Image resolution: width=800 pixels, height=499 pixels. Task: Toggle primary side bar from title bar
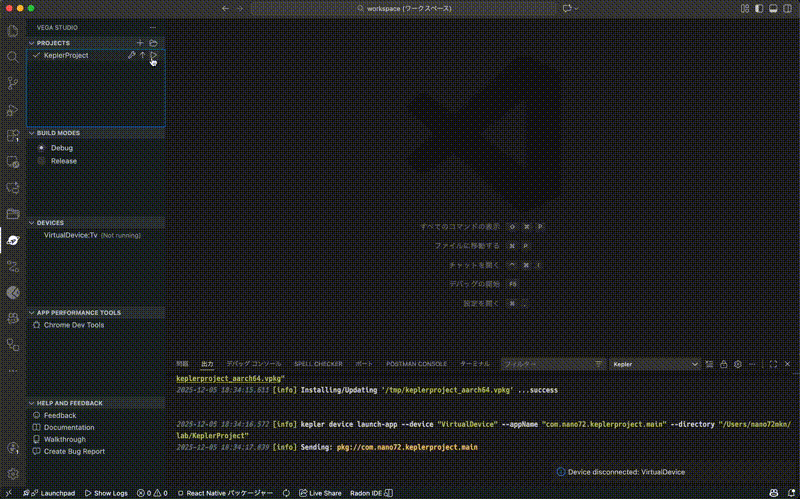coord(759,9)
